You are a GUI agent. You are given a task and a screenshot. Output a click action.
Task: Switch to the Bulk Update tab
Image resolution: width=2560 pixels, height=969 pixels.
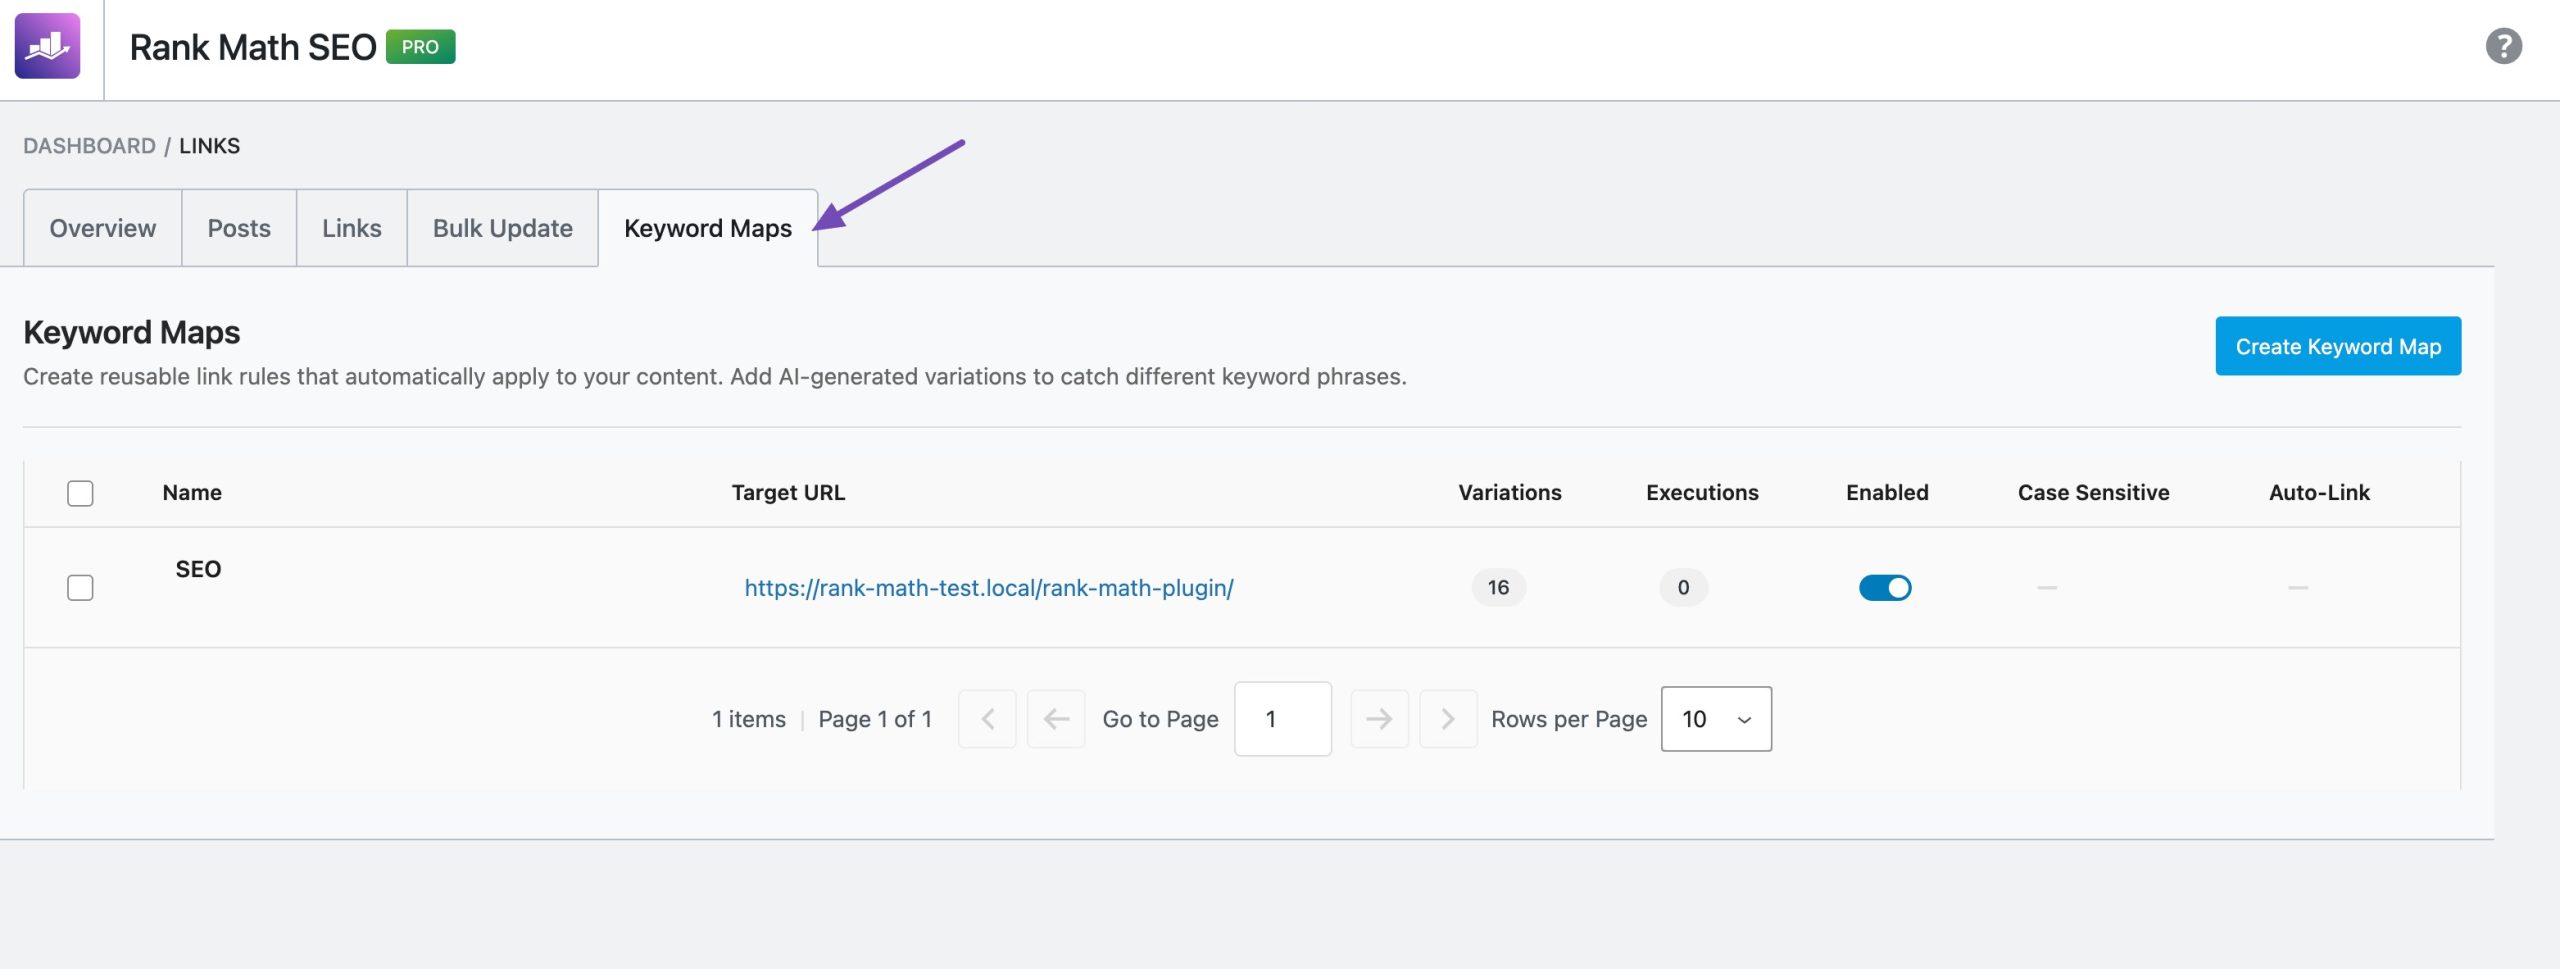501,227
